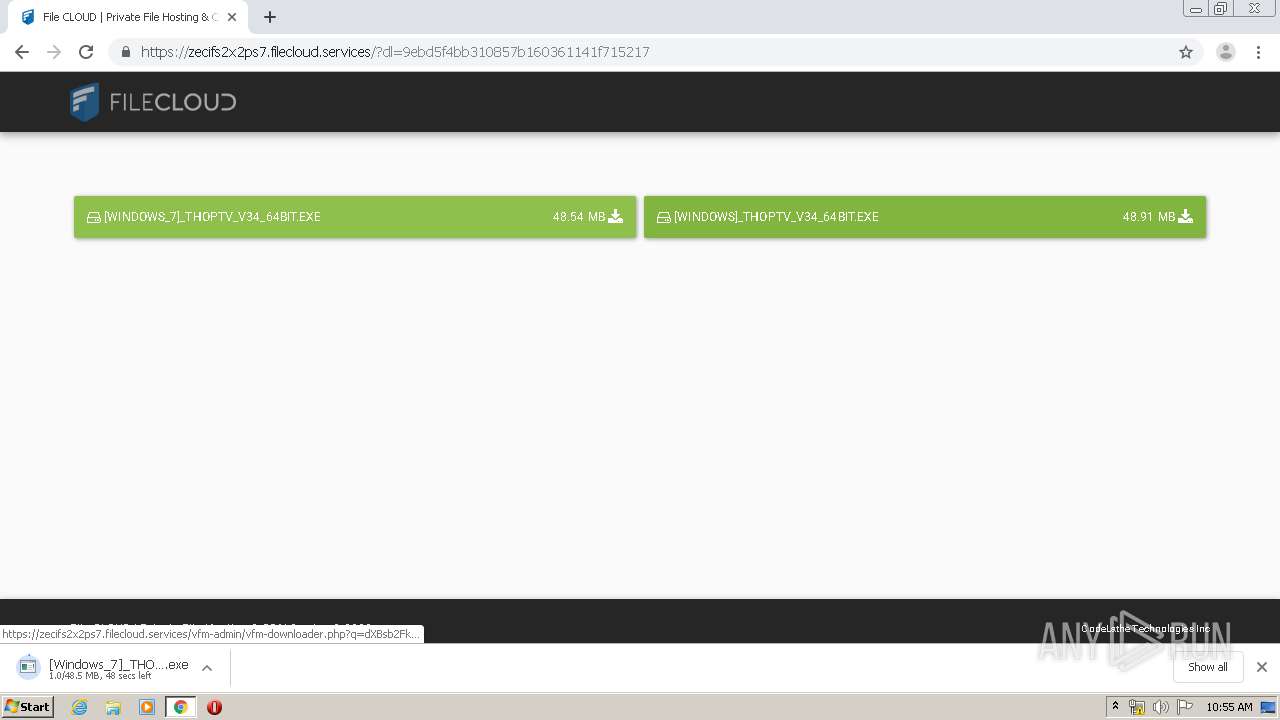Click download arrow icon beside 48.54 MB
Image resolution: width=1280 pixels, height=720 pixels.
click(616, 216)
